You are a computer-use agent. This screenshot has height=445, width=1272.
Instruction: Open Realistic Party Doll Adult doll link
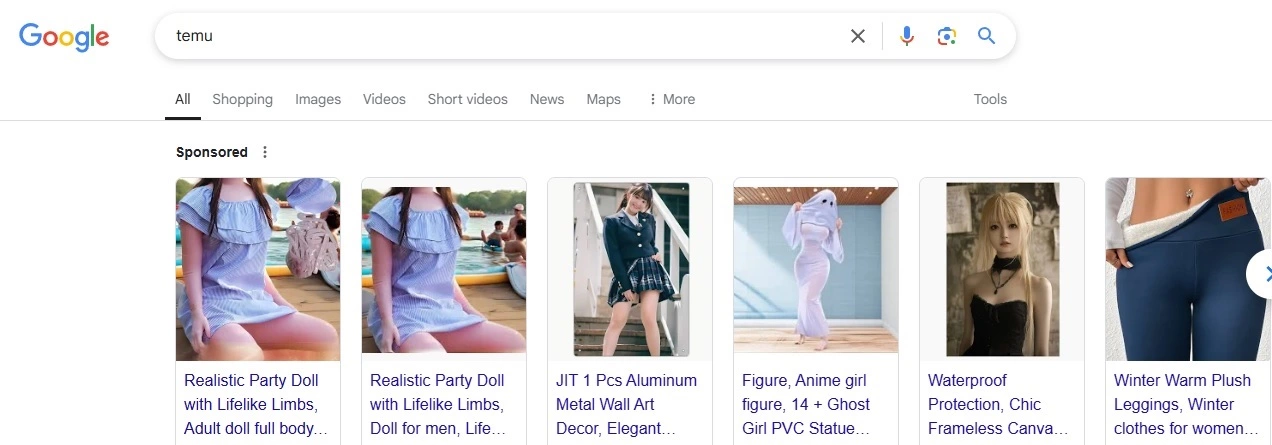click(256, 405)
